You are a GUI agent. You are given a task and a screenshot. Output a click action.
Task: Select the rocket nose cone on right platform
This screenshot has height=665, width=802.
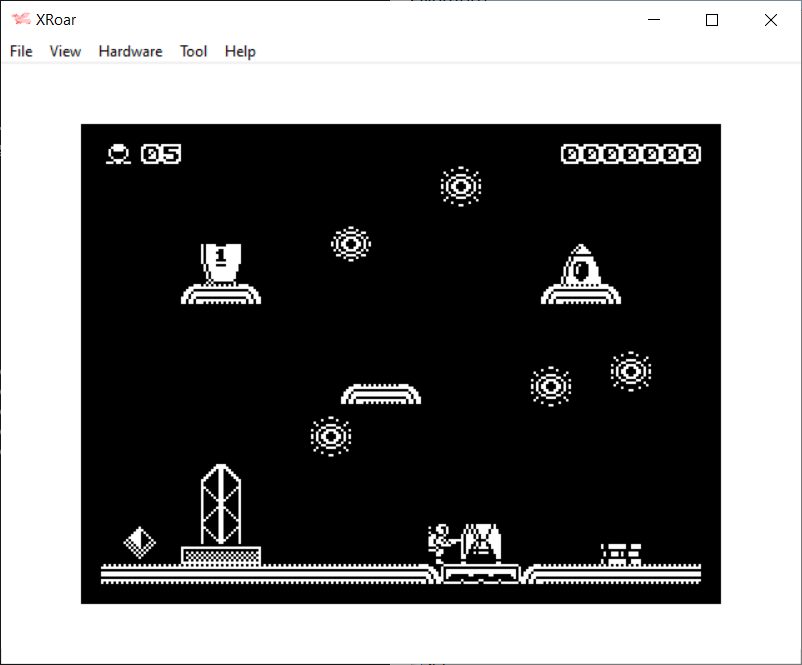coord(581,265)
